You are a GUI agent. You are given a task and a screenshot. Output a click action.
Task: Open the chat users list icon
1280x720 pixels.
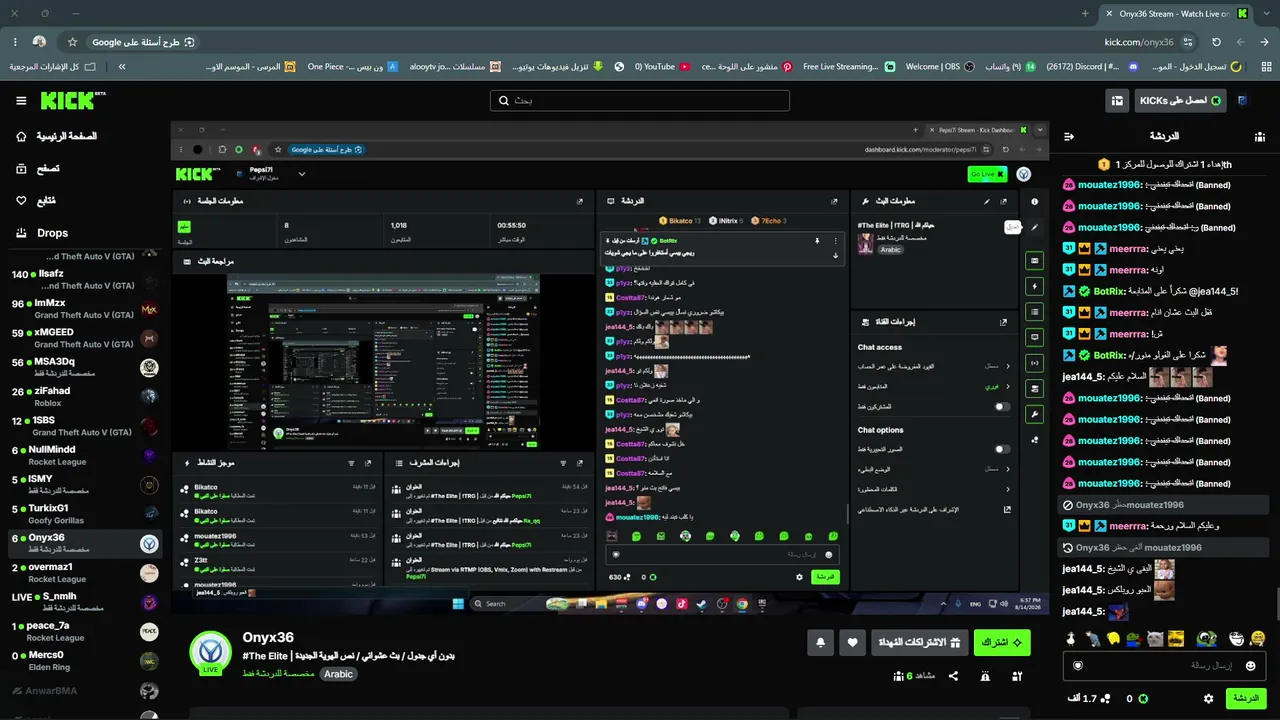pos(1260,136)
